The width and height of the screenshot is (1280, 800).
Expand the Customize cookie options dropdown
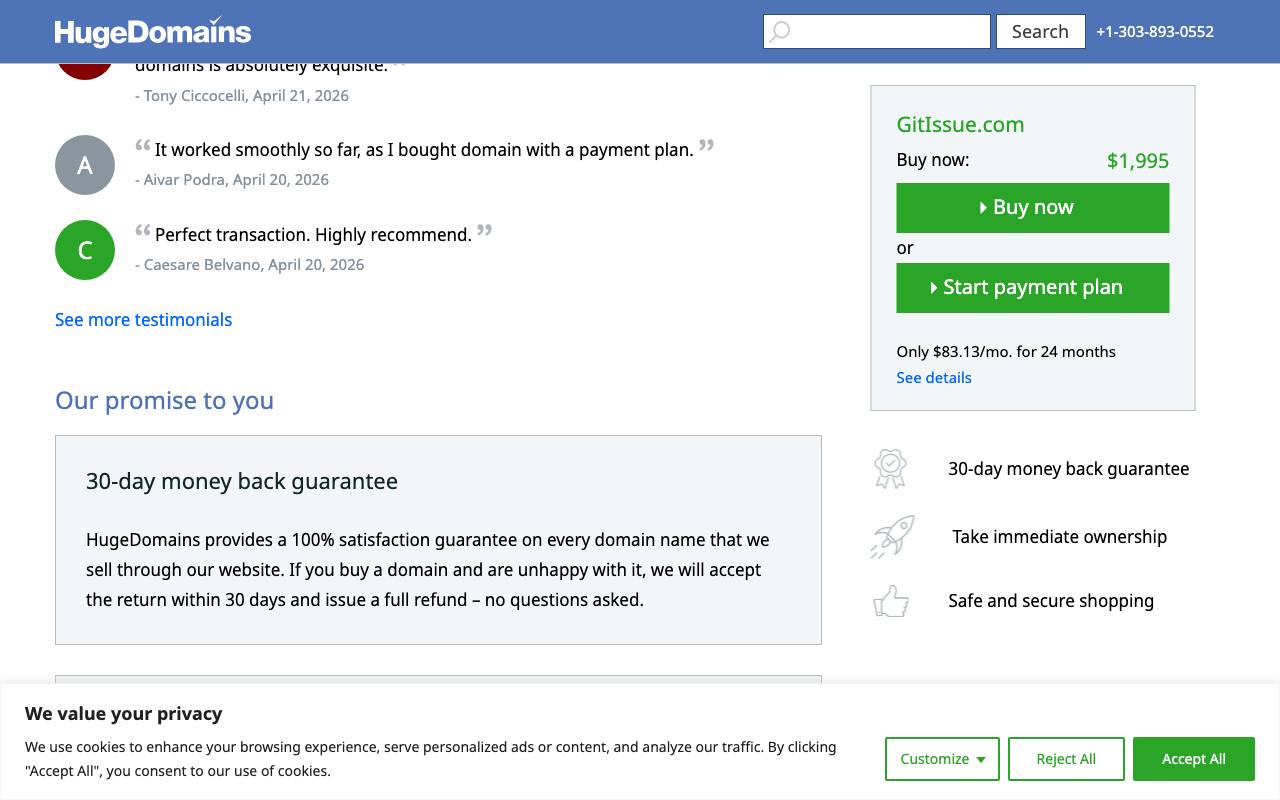click(x=942, y=759)
